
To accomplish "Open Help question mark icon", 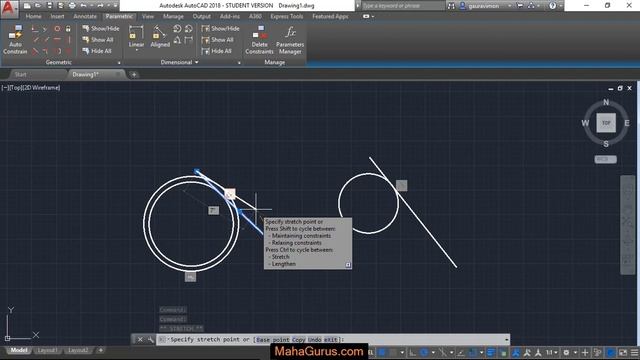I will 552,6.
